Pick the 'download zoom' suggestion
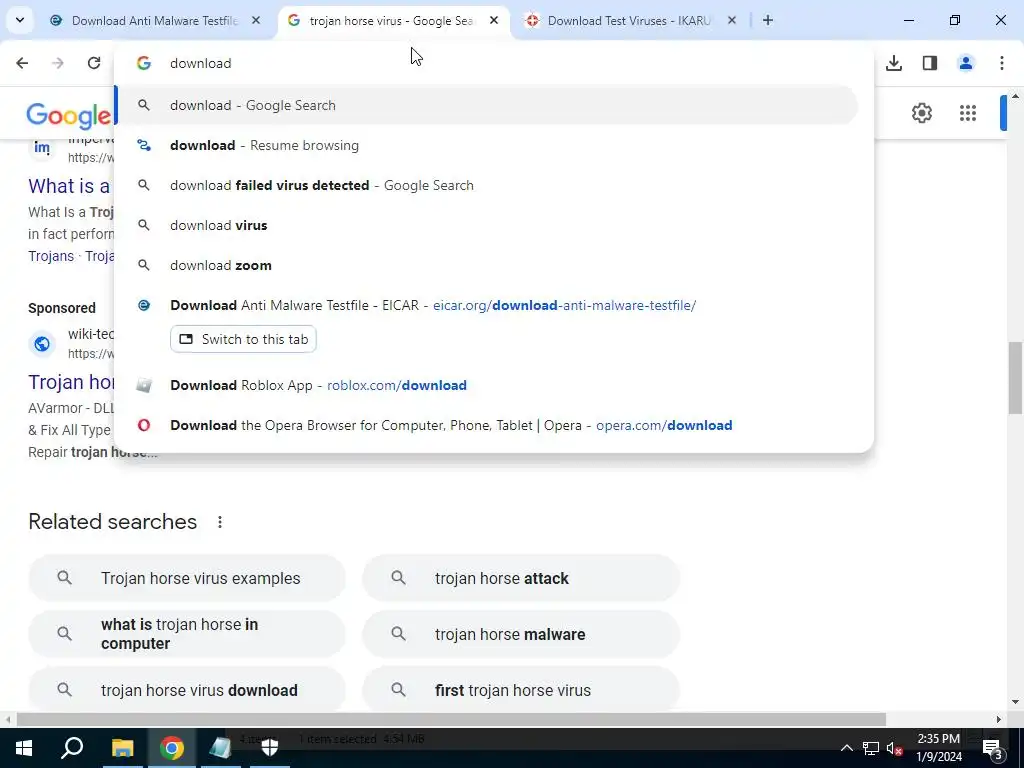The width and height of the screenshot is (1024, 768). (487, 265)
